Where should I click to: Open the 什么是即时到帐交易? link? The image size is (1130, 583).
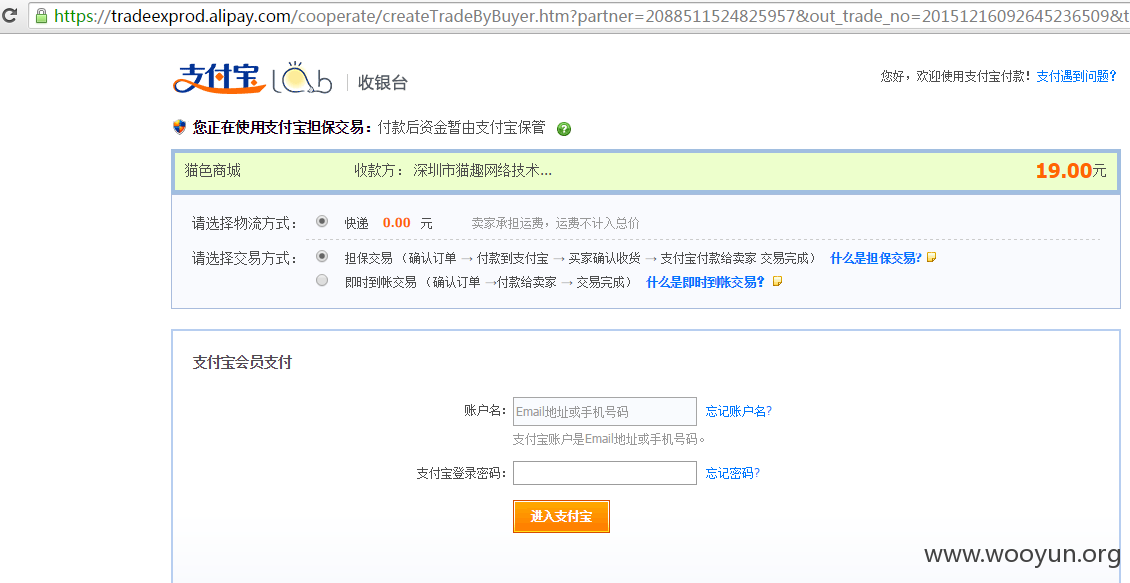[706, 282]
